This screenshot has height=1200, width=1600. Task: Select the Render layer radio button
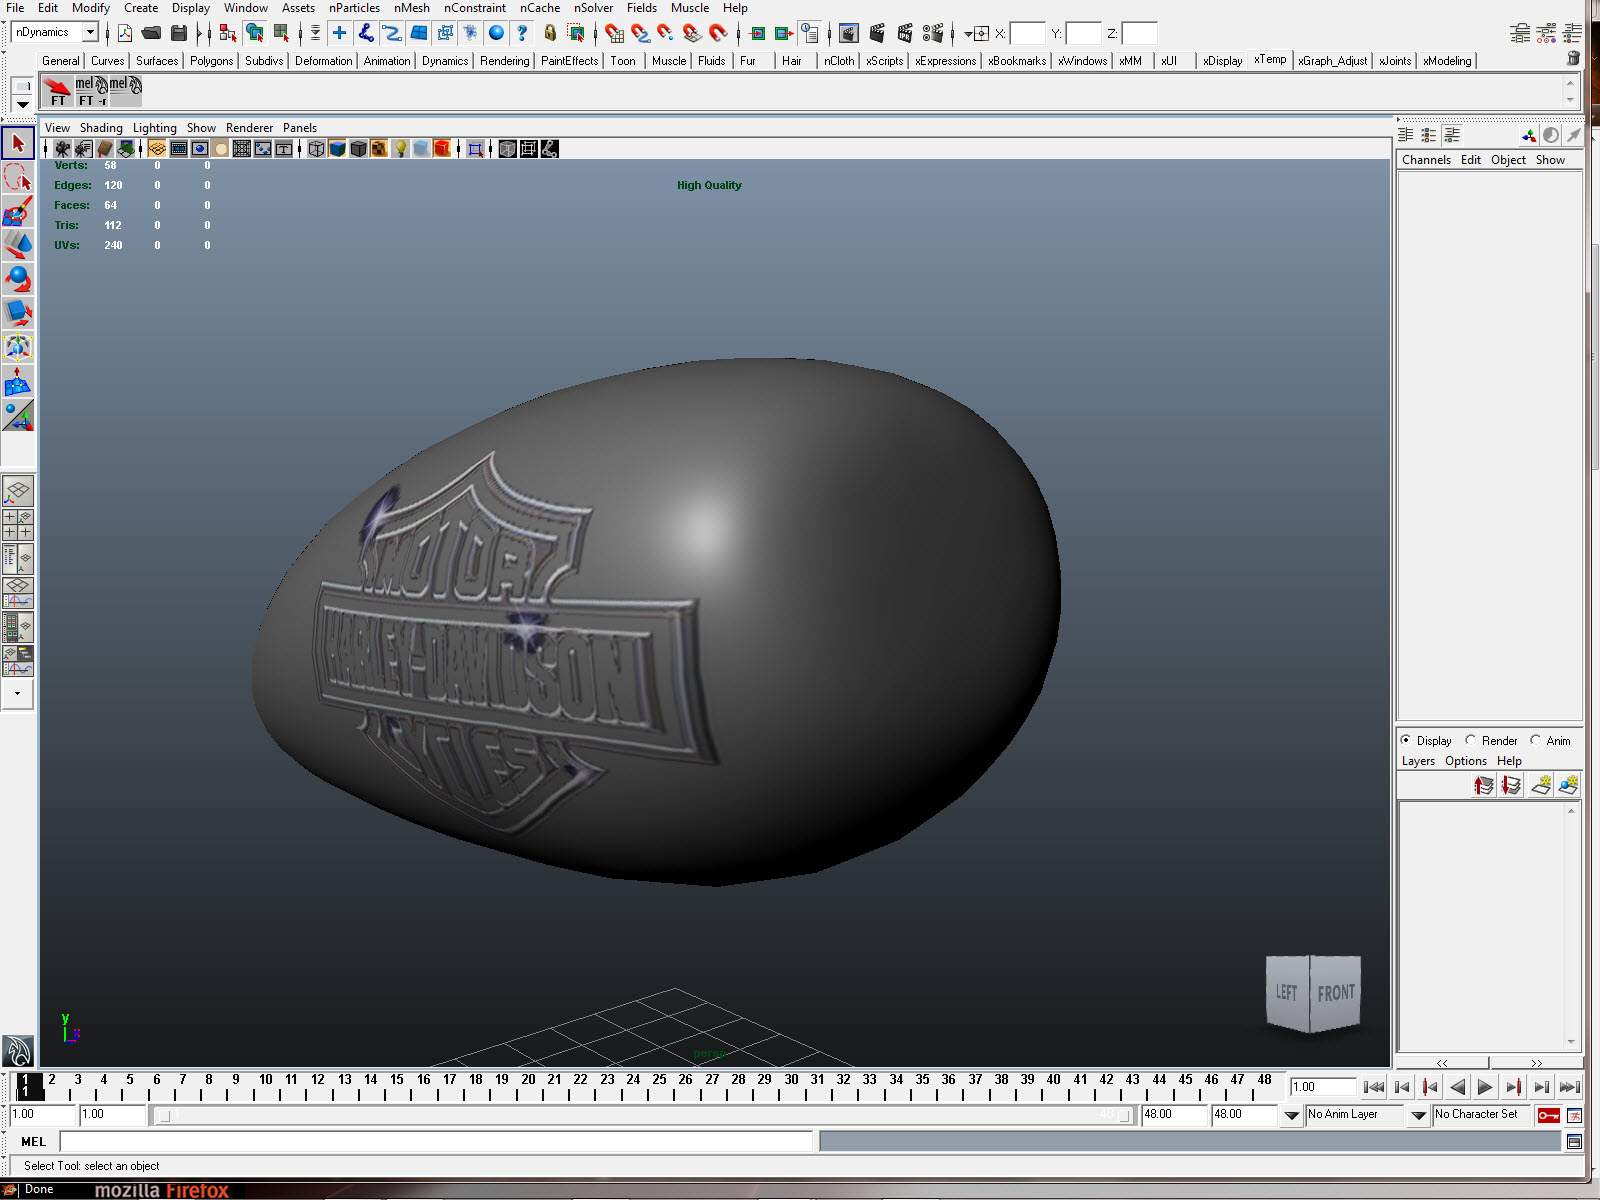click(1470, 741)
